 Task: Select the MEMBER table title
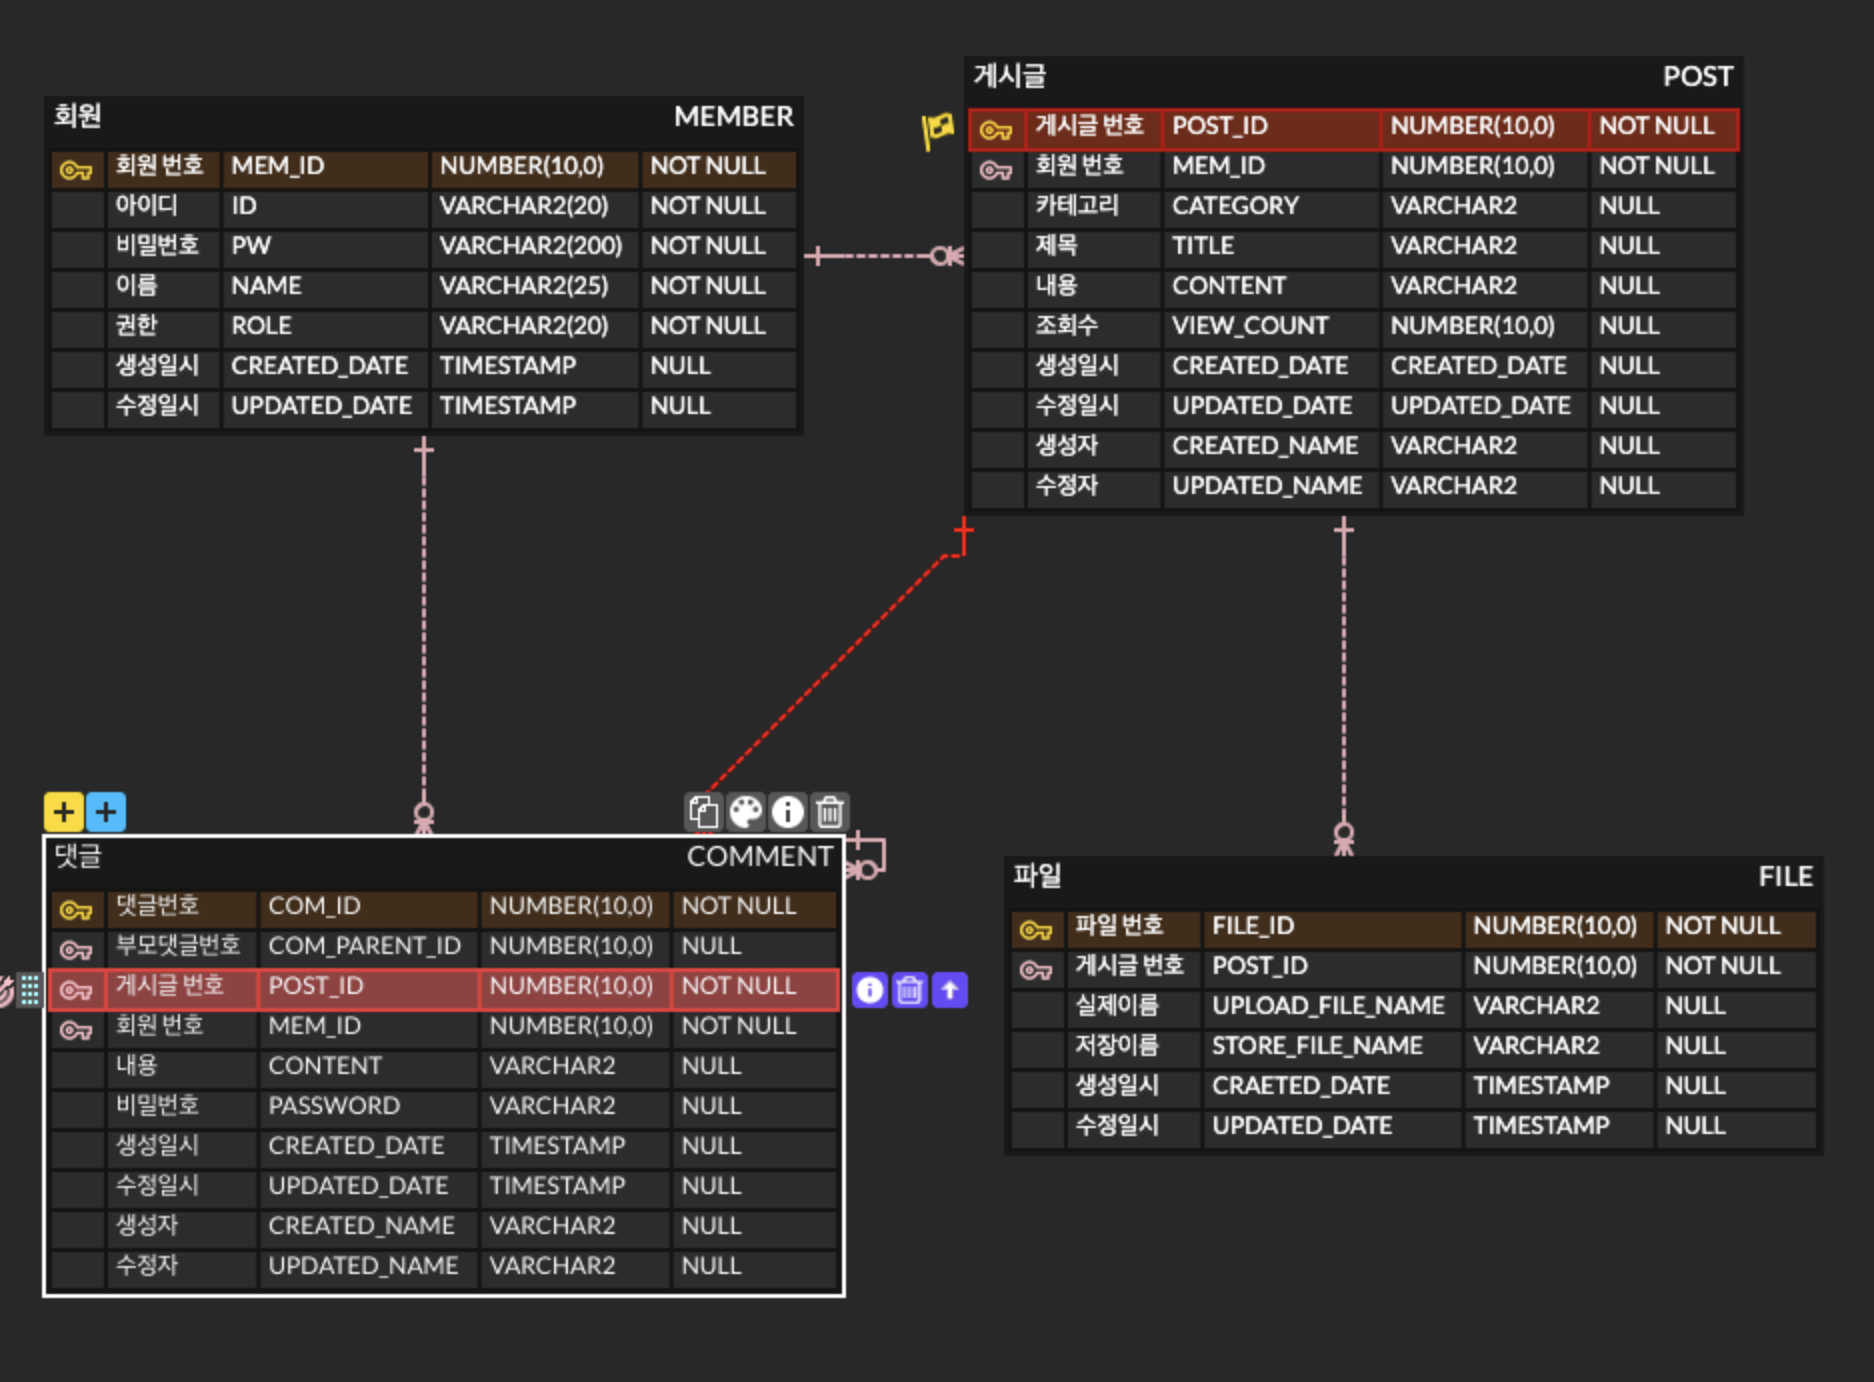[733, 116]
